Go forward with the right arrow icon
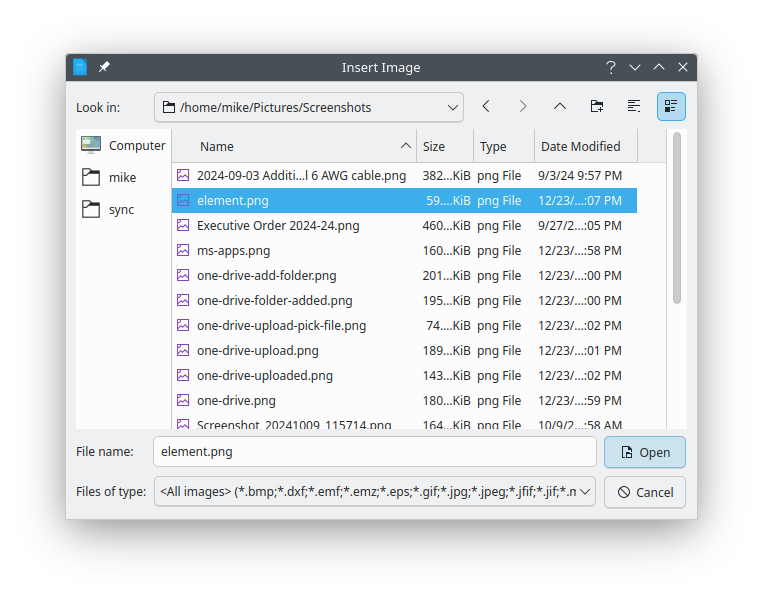 (x=523, y=107)
